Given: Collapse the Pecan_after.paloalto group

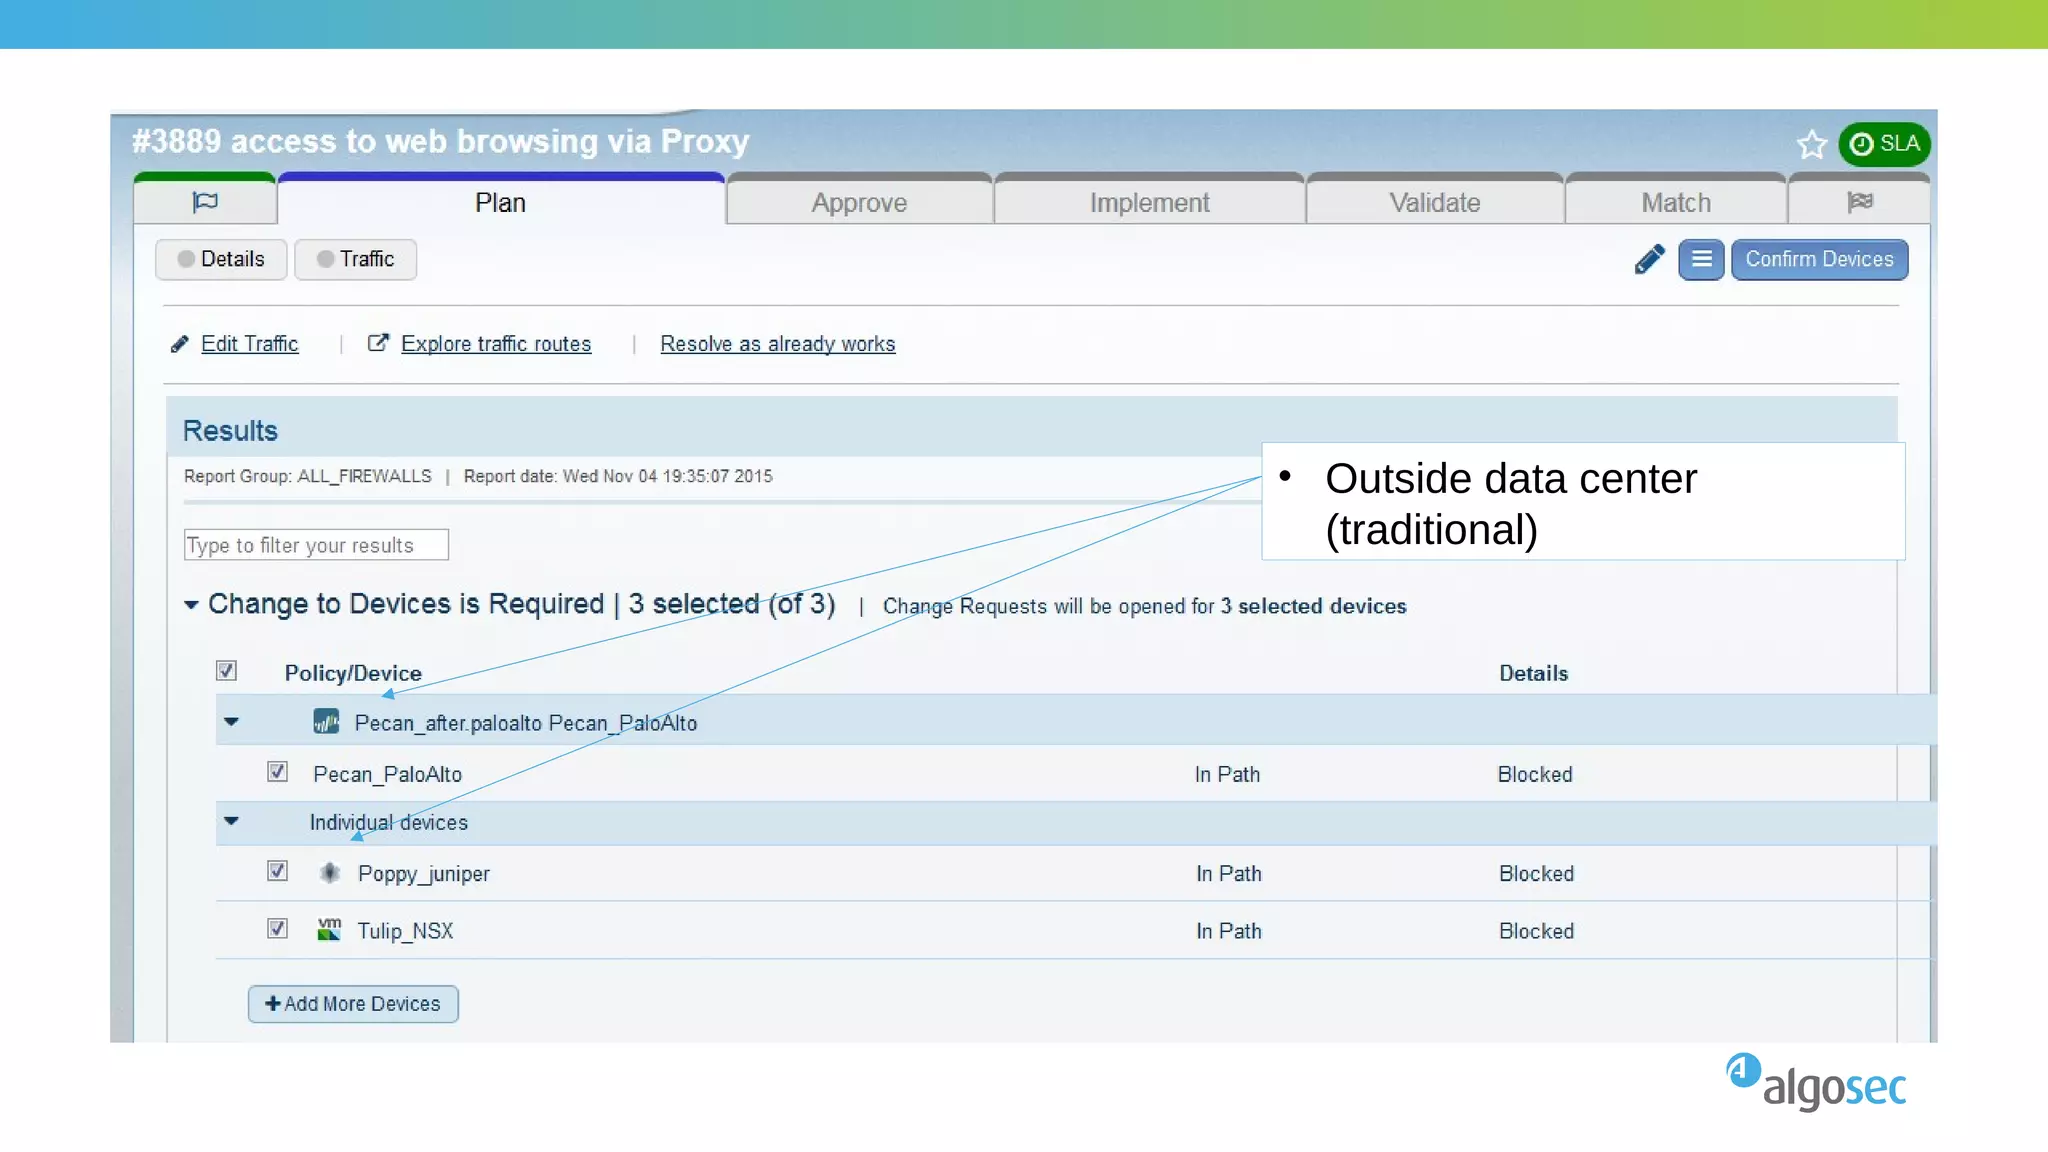Looking at the screenshot, I should (x=232, y=721).
